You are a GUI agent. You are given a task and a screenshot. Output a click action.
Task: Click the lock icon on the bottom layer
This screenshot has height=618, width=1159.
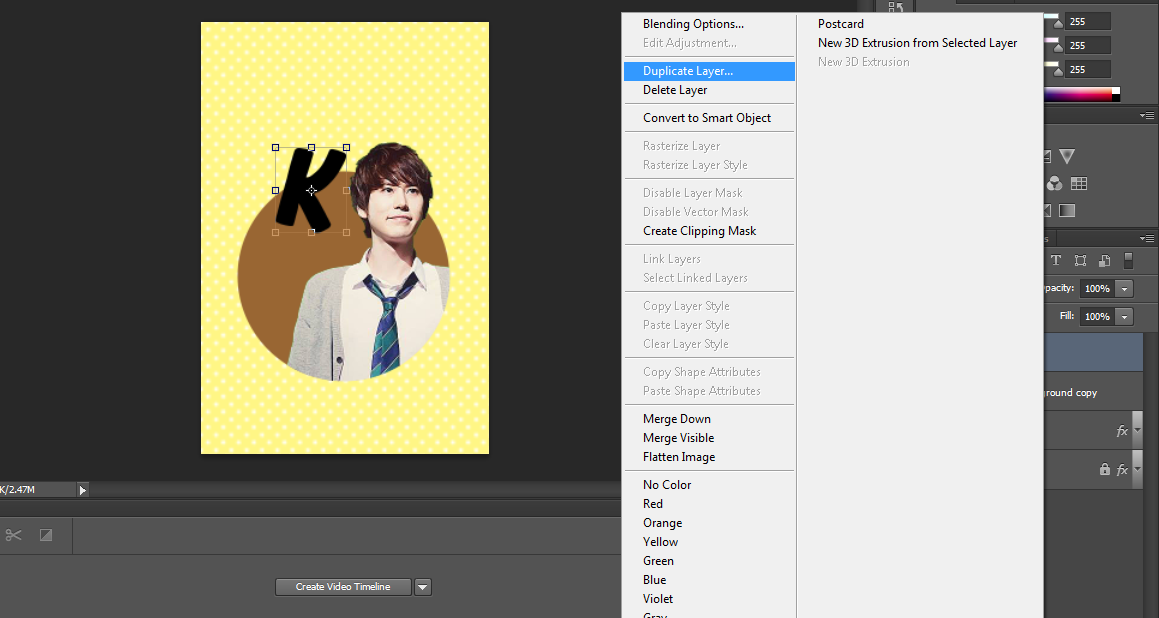[1104, 469]
